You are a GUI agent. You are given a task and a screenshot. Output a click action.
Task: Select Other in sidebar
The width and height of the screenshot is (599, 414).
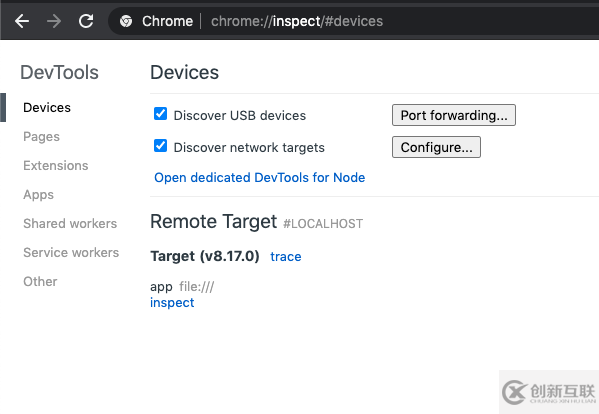40,281
